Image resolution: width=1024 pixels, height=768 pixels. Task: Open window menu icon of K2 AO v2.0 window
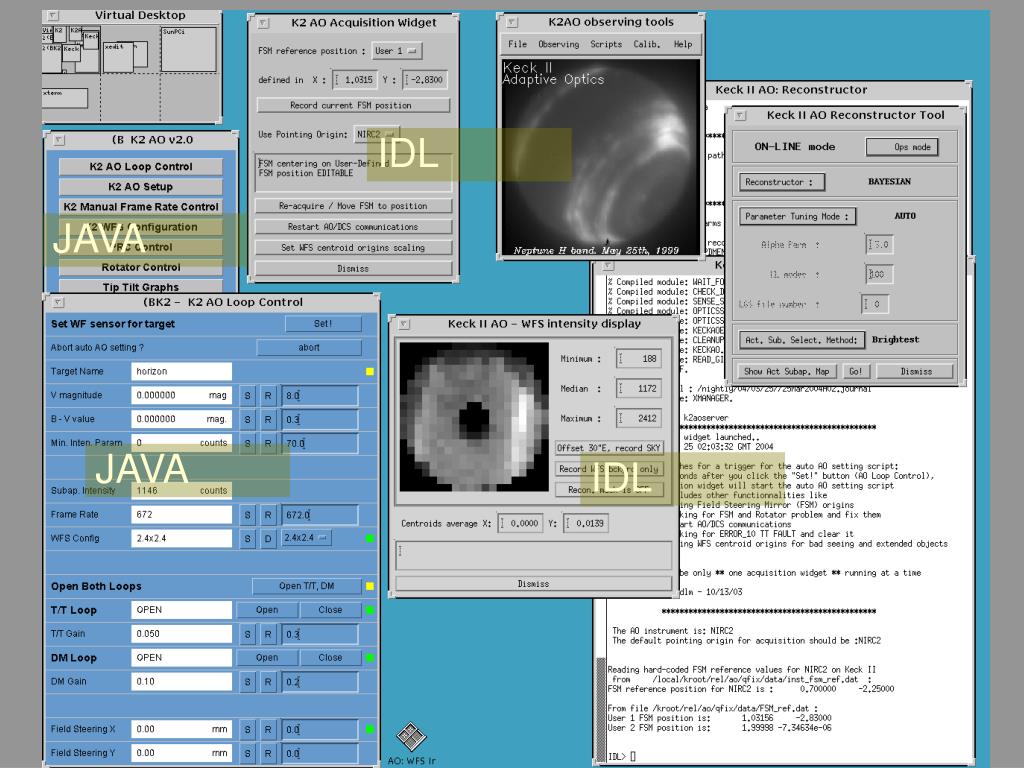(x=59, y=140)
